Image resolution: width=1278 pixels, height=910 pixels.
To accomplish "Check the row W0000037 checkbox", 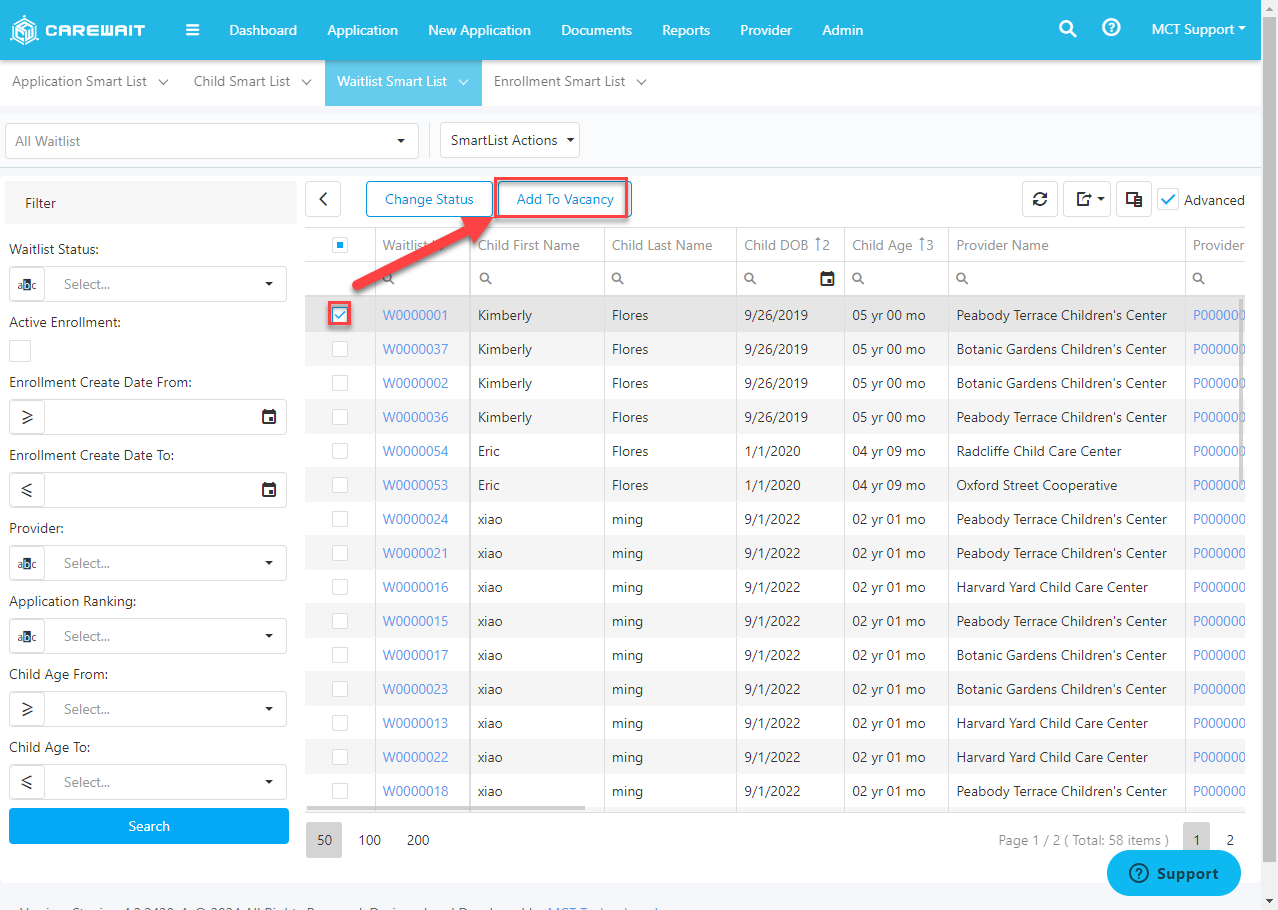I will coord(340,349).
